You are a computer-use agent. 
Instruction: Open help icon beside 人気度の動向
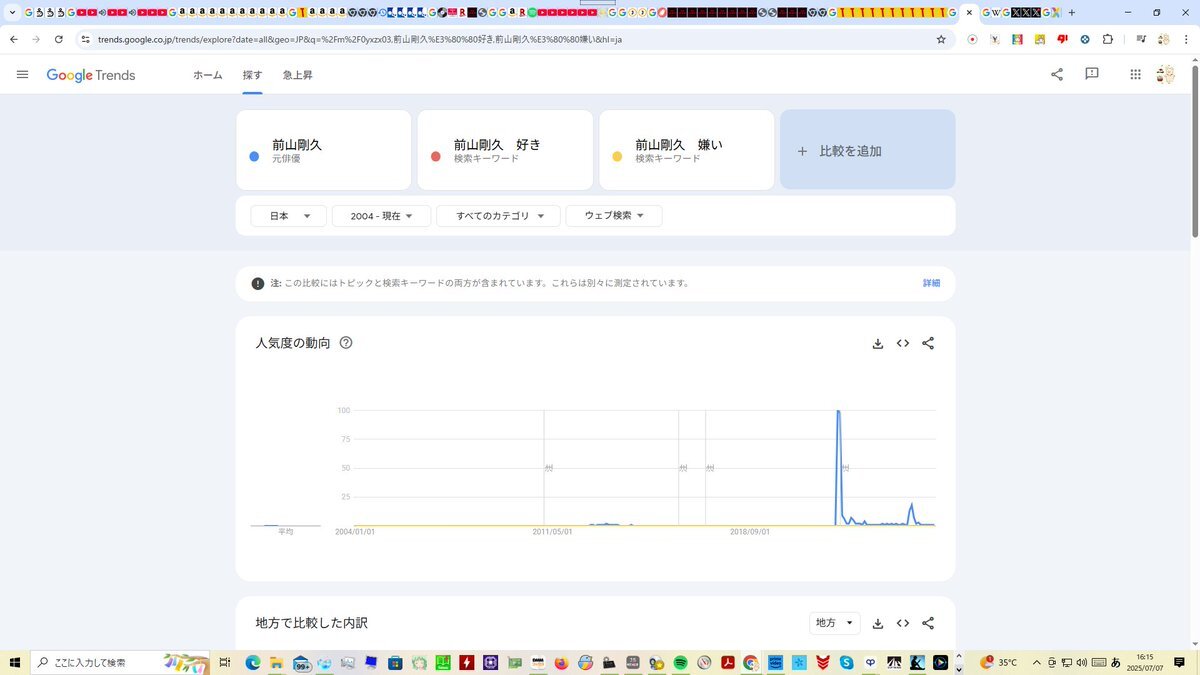[346, 343]
